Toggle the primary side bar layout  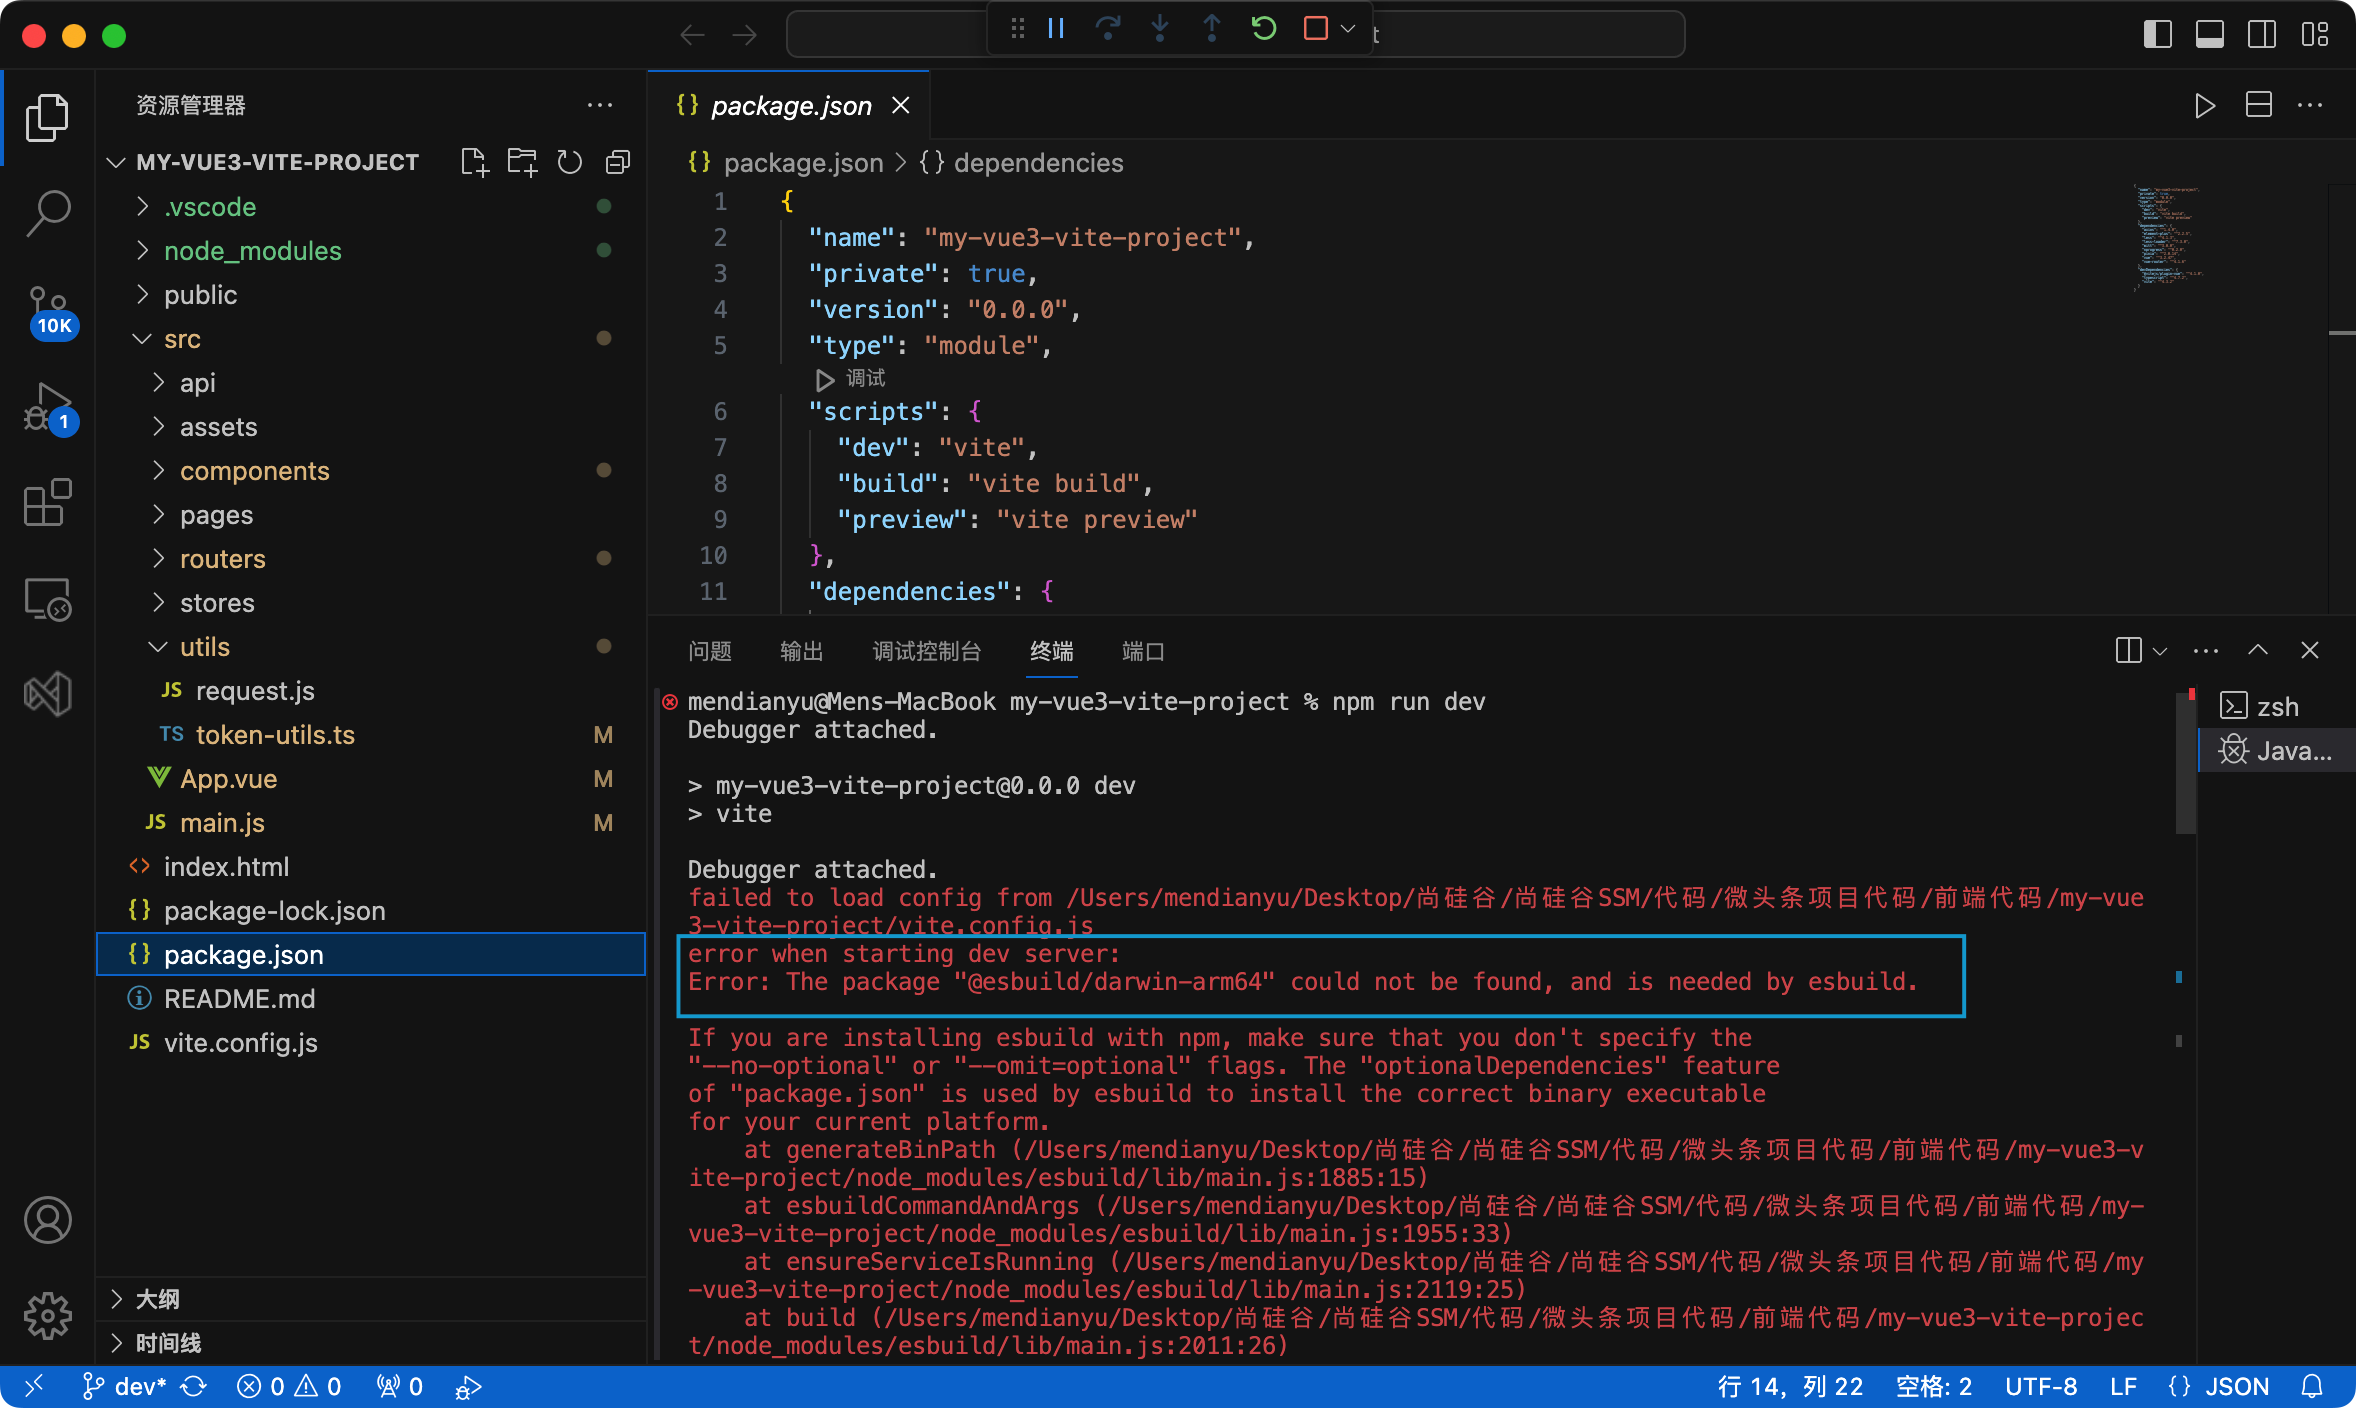(2157, 34)
